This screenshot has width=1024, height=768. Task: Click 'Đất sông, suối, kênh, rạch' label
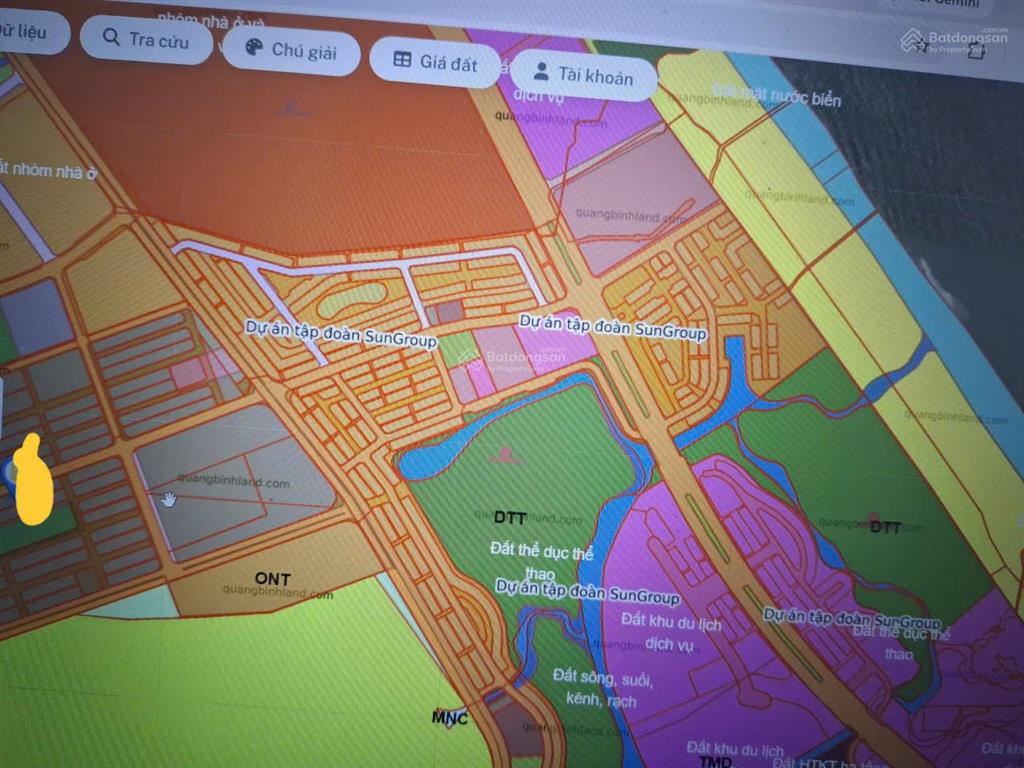coord(601,688)
